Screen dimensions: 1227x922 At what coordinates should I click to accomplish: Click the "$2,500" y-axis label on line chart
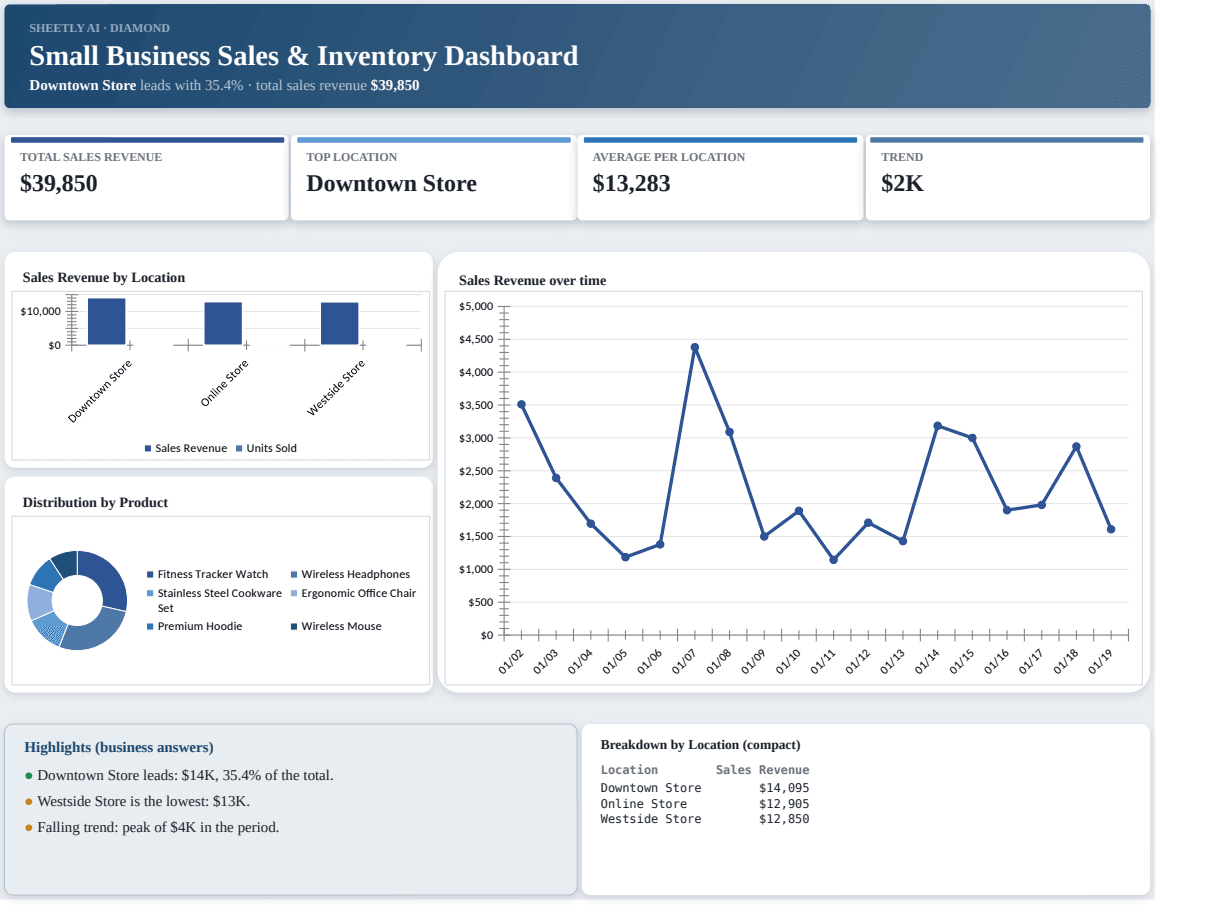coord(476,471)
